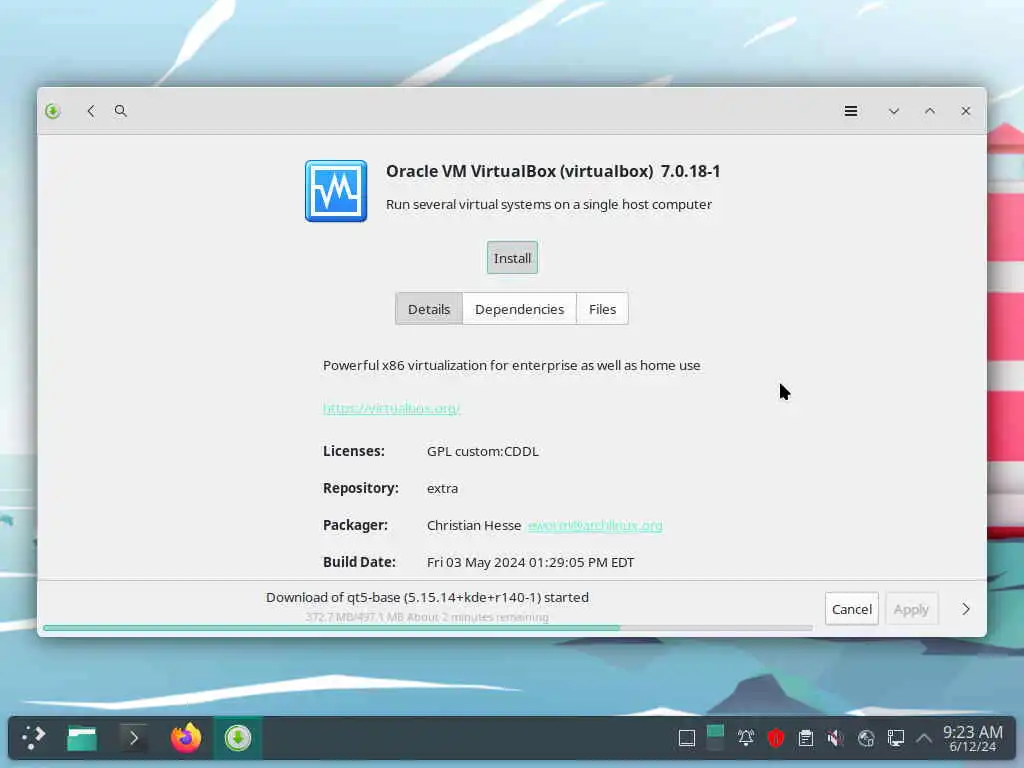1024x768 pixels.
Task: Open the packager's archlinux.org email link
Action: (x=594, y=525)
